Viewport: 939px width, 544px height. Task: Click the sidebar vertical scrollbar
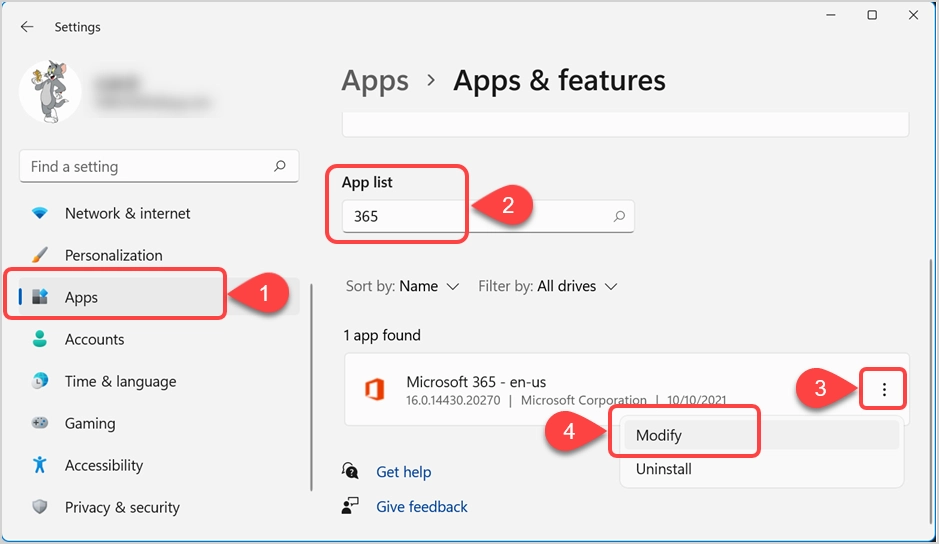click(x=311, y=387)
